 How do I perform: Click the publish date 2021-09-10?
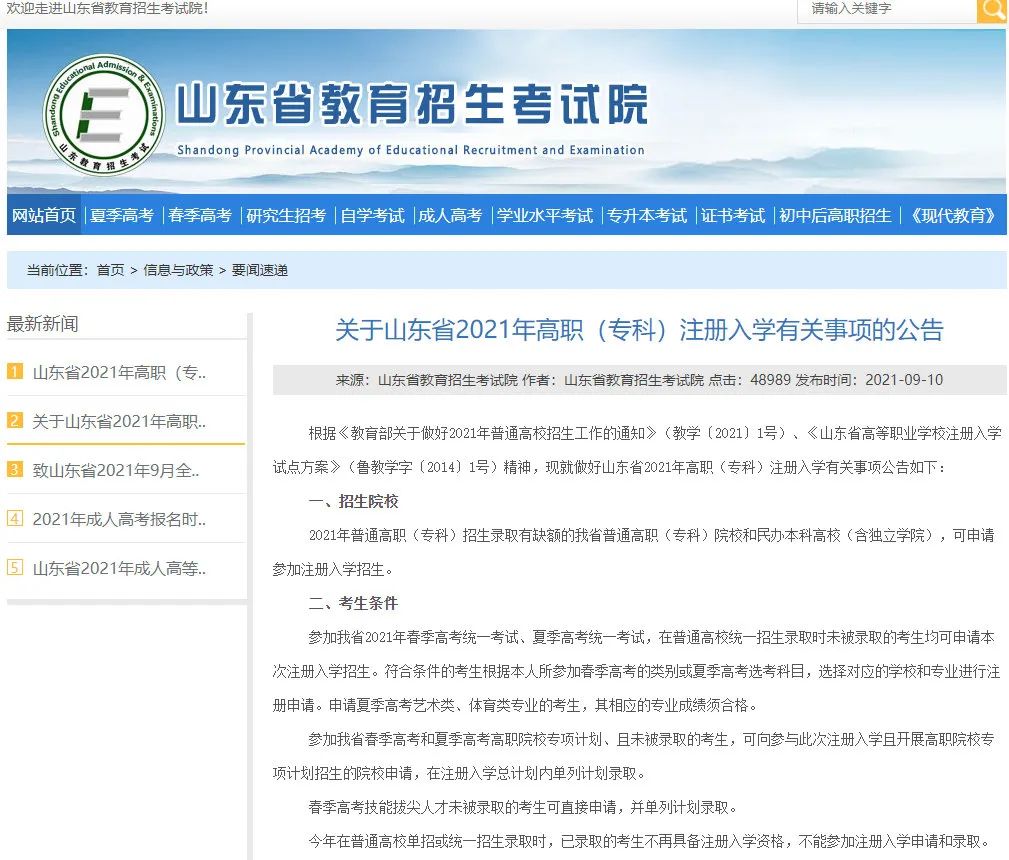tap(903, 380)
